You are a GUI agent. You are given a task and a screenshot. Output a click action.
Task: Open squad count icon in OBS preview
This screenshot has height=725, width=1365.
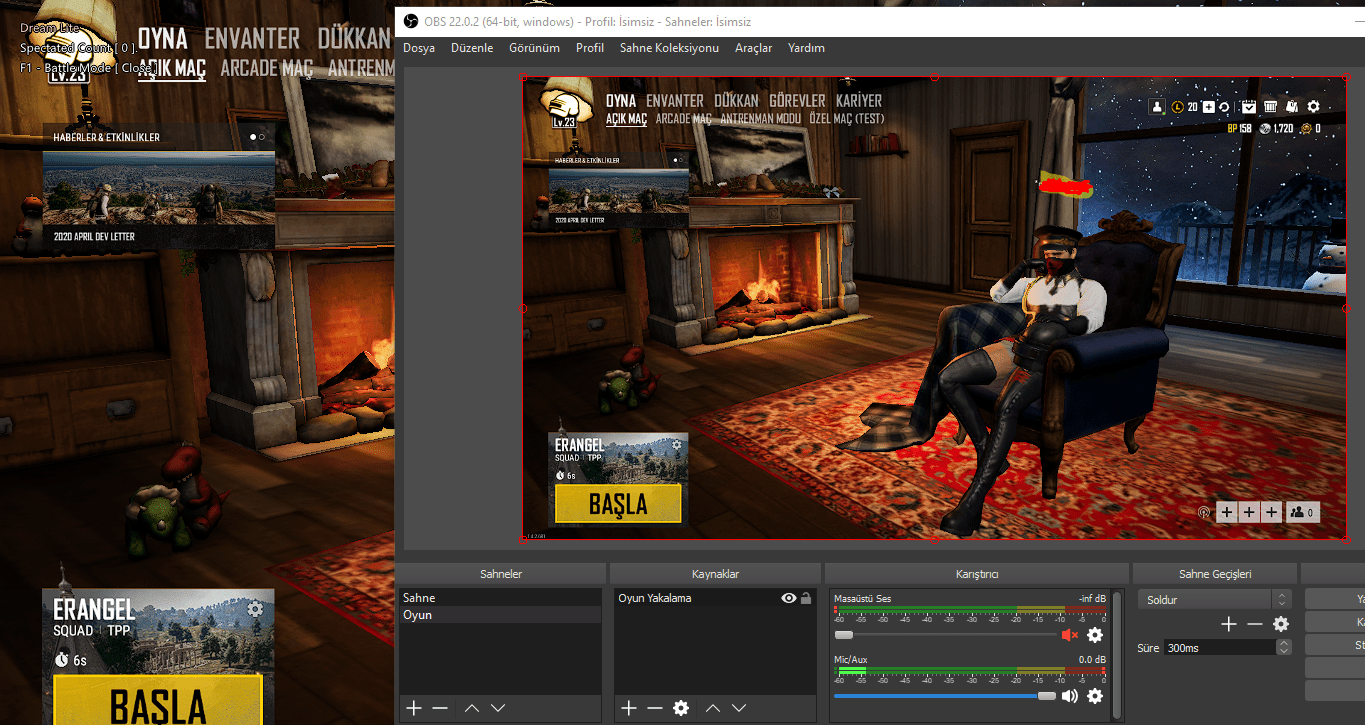point(1303,512)
